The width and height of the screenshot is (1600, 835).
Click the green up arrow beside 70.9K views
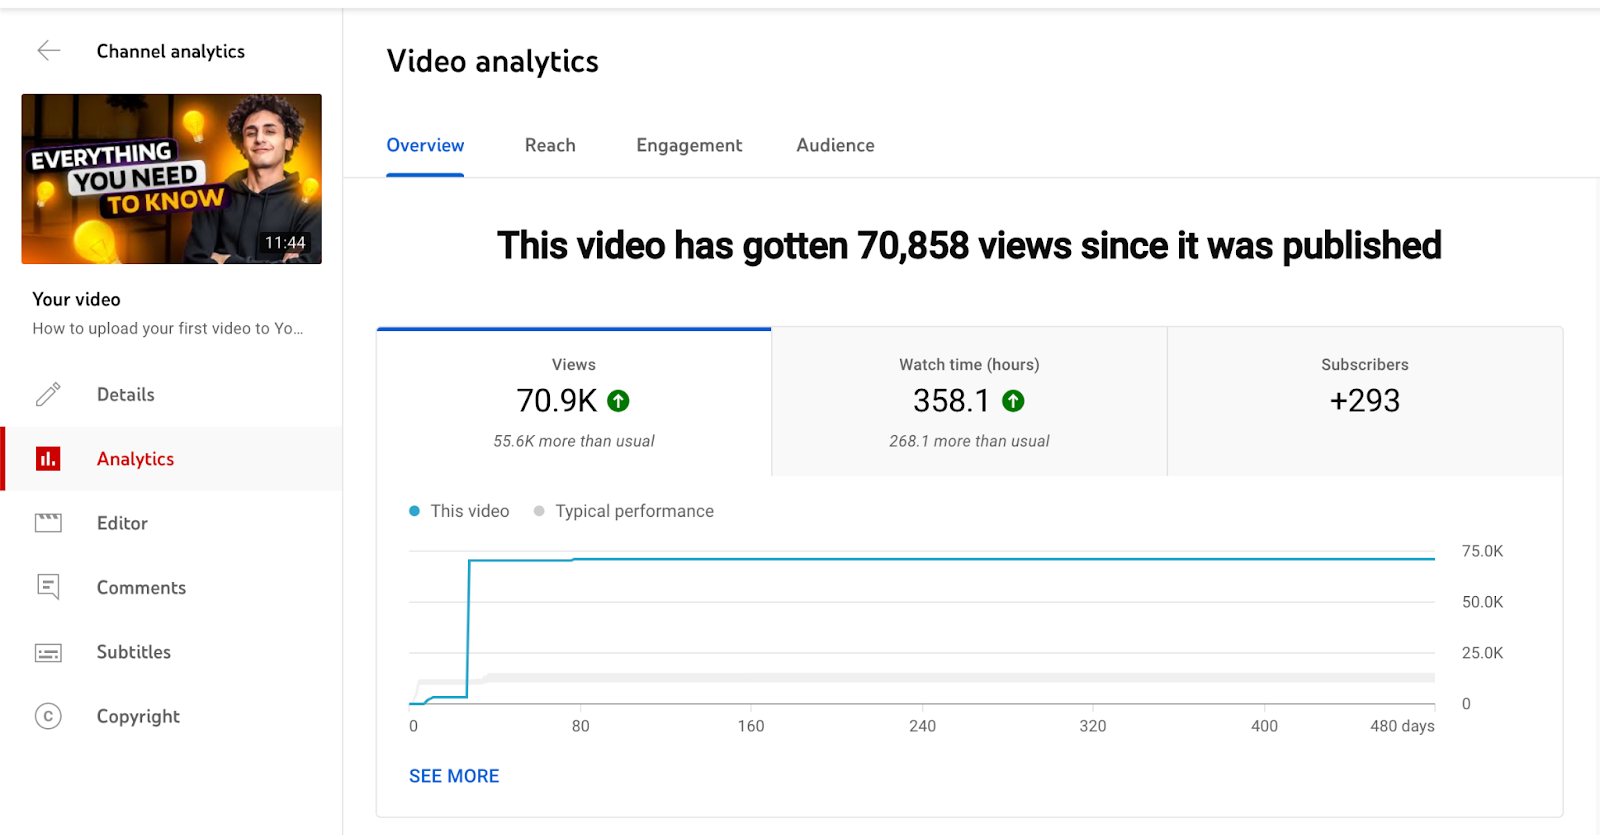(x=619, y=401)
